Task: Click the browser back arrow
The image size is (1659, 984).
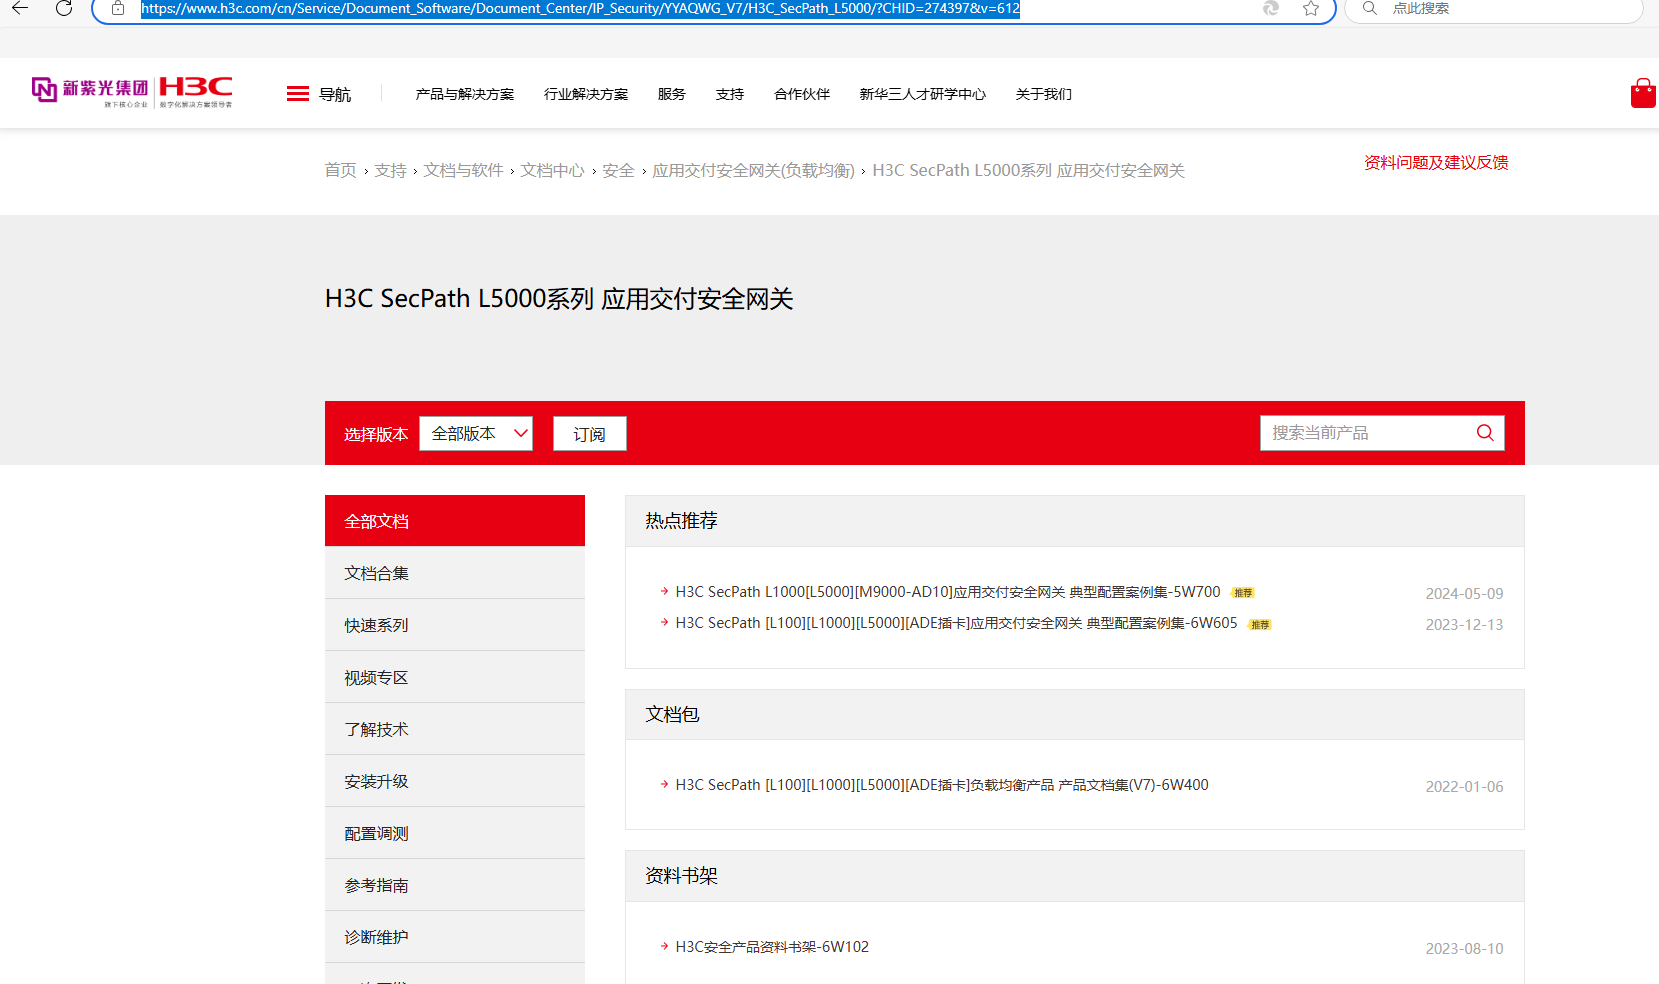Action: tap(20, 8)
